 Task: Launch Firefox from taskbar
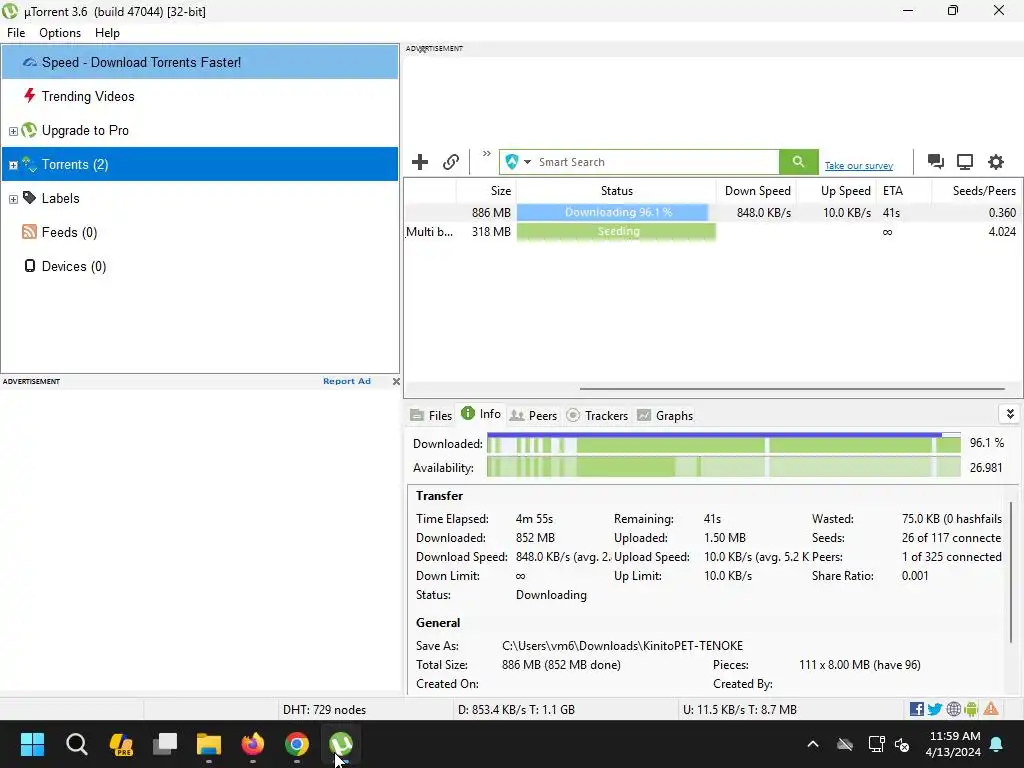[253, 744]
